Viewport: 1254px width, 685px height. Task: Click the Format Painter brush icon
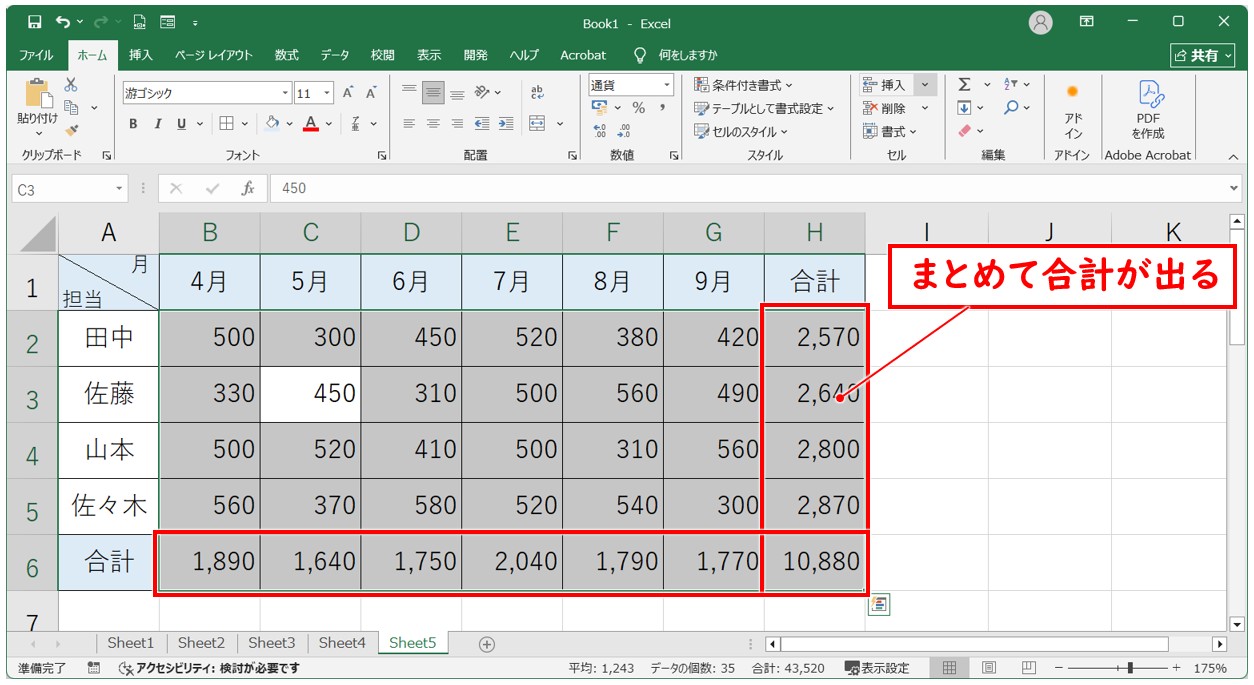pos(71,130)
